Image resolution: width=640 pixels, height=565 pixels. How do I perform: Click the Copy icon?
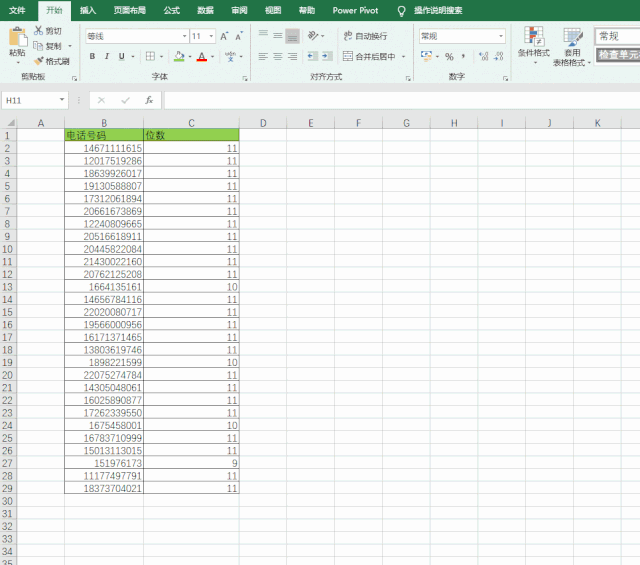(x=38, y=46)
